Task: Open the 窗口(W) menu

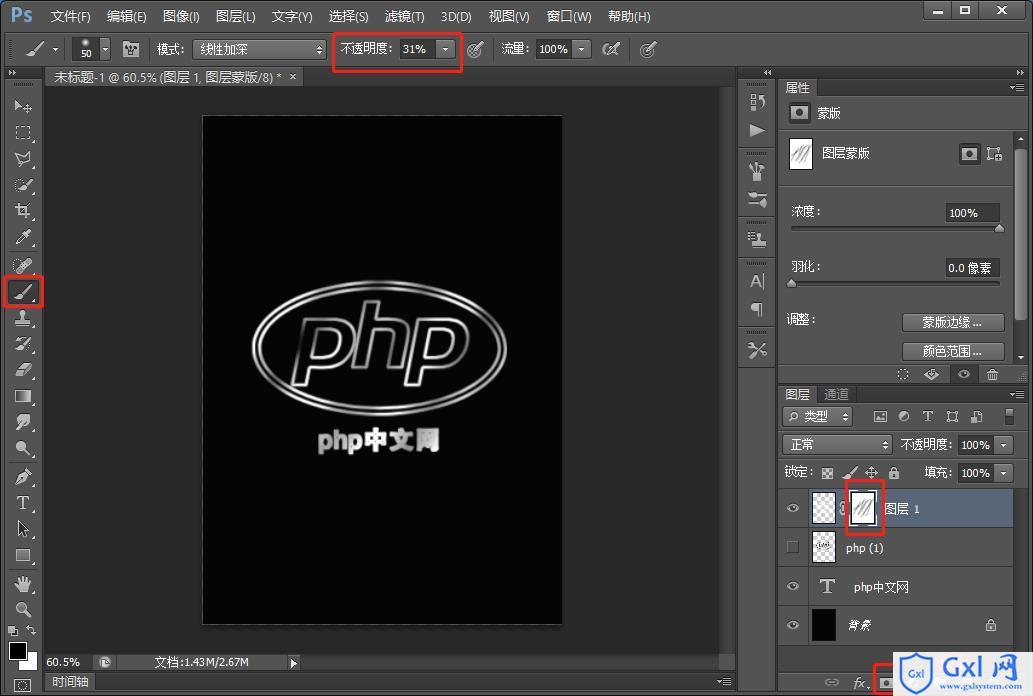Action: (x=569, y=16)
